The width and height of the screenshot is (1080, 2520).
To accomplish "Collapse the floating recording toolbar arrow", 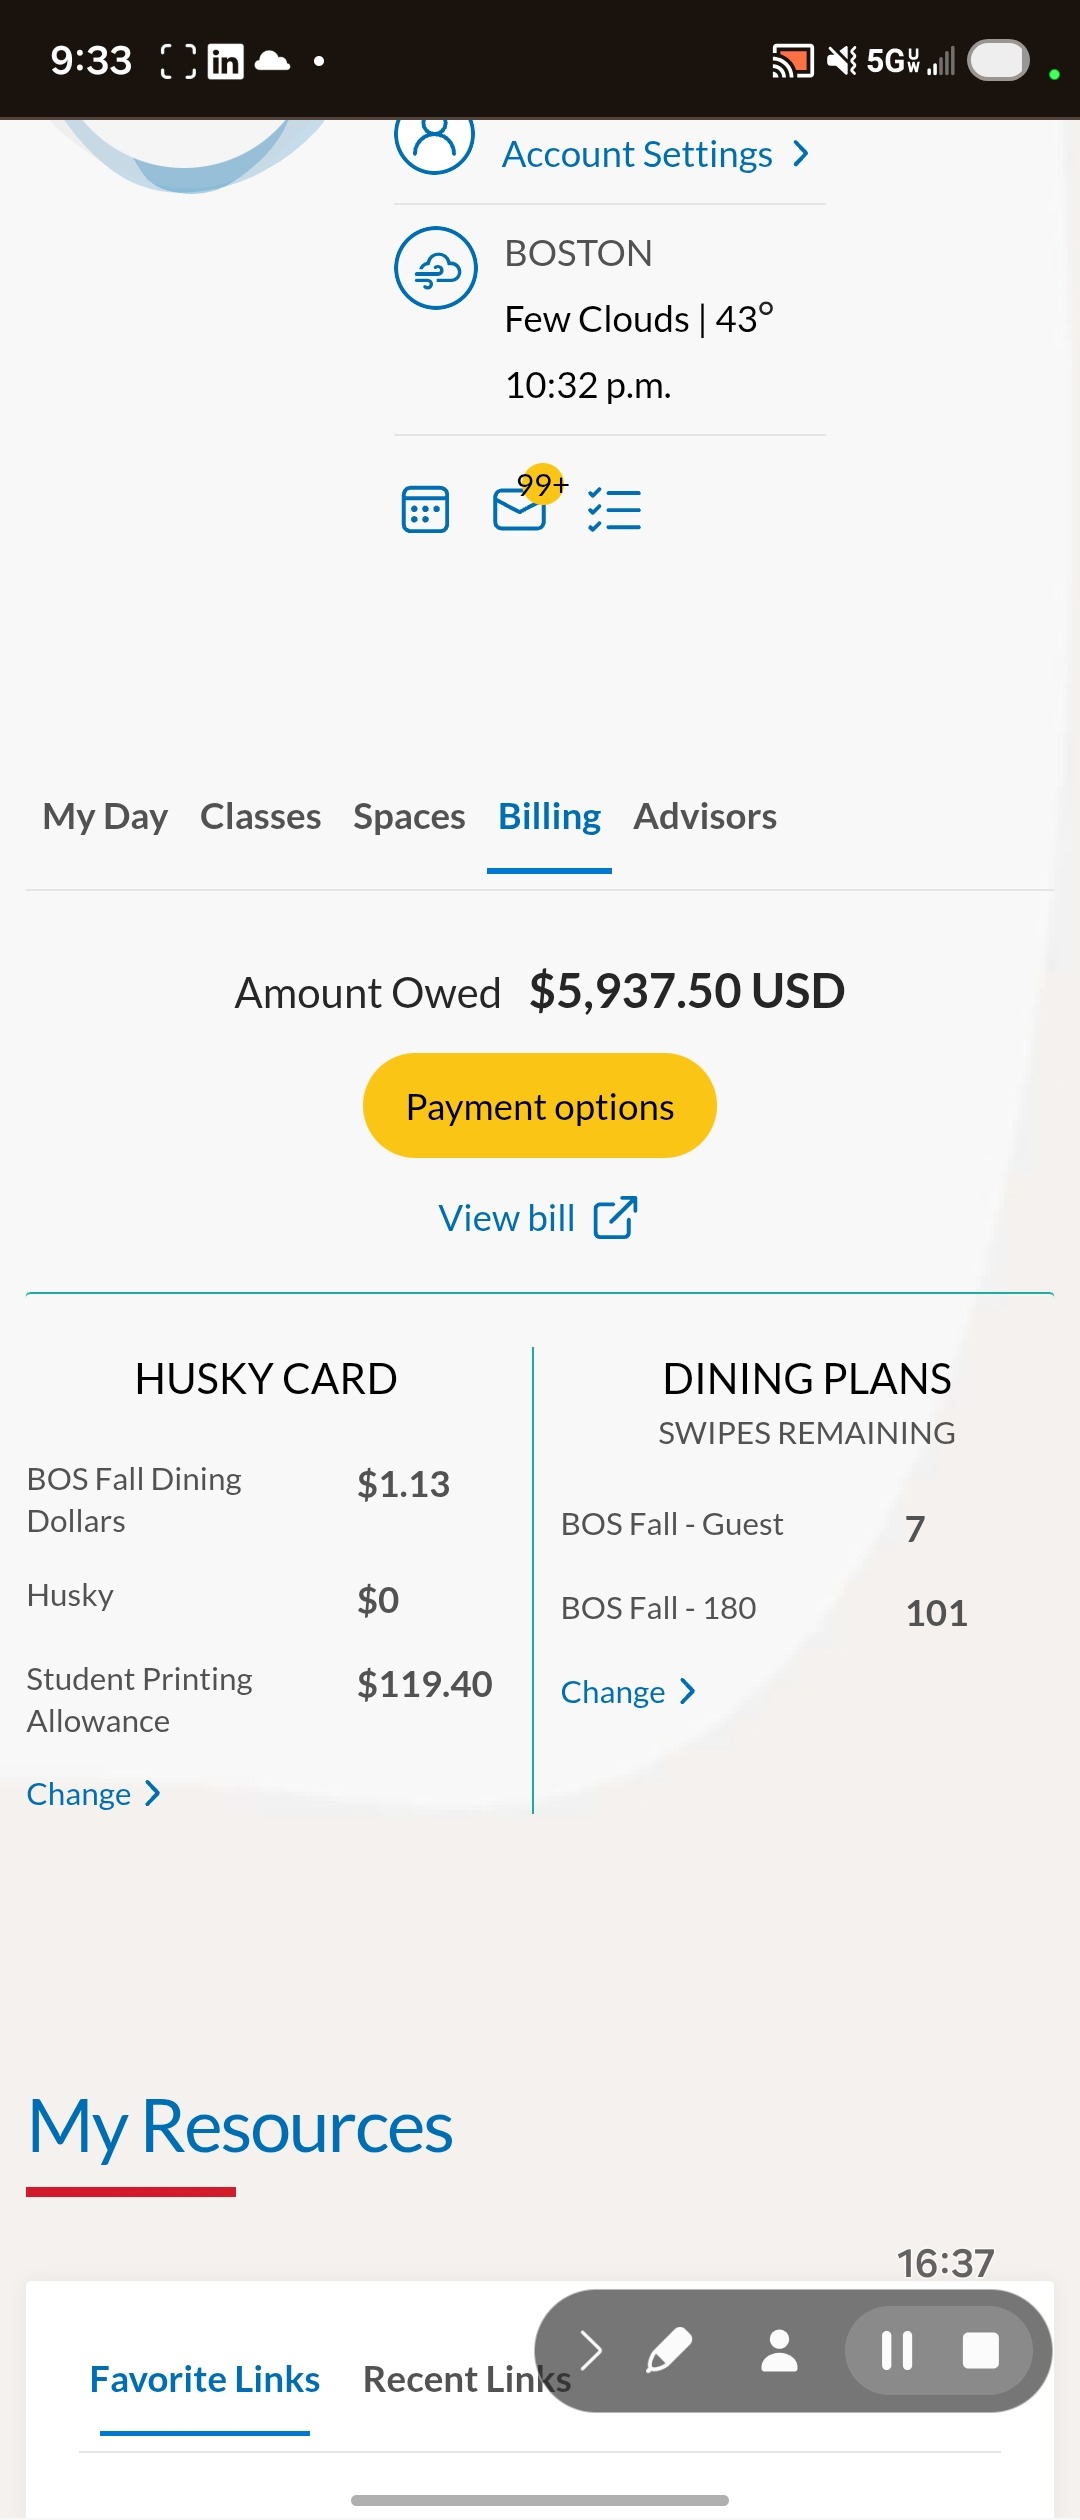I will pyautogui.click(x=591, y=2350).
